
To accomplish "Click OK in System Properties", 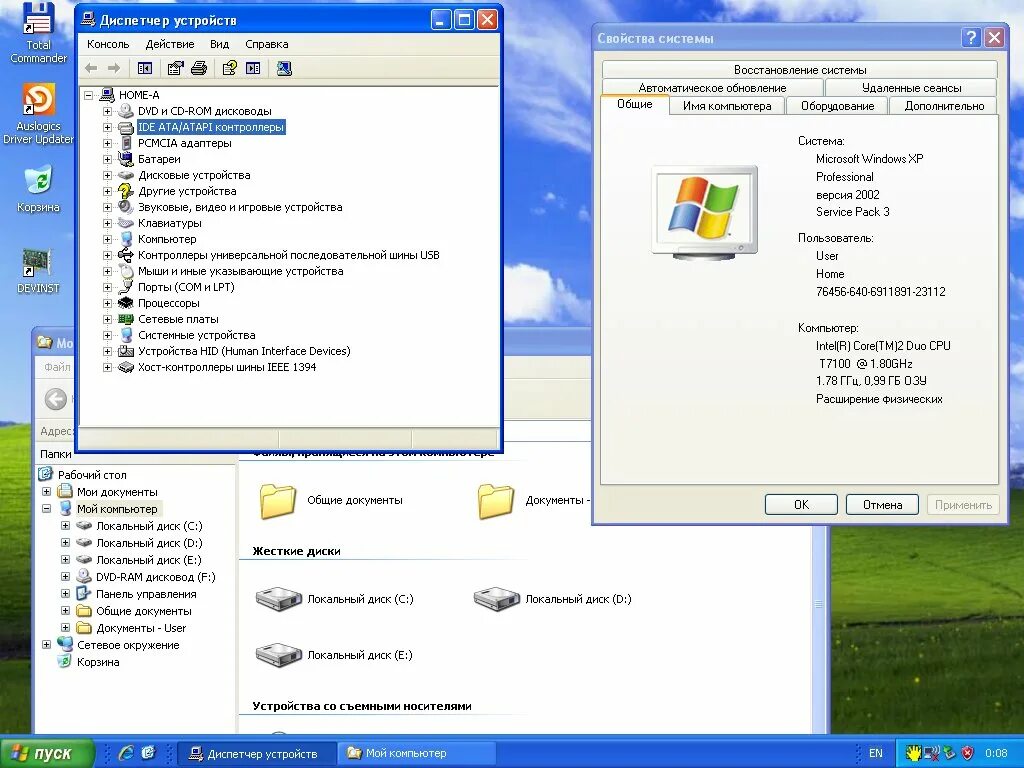I will [801, 505].
